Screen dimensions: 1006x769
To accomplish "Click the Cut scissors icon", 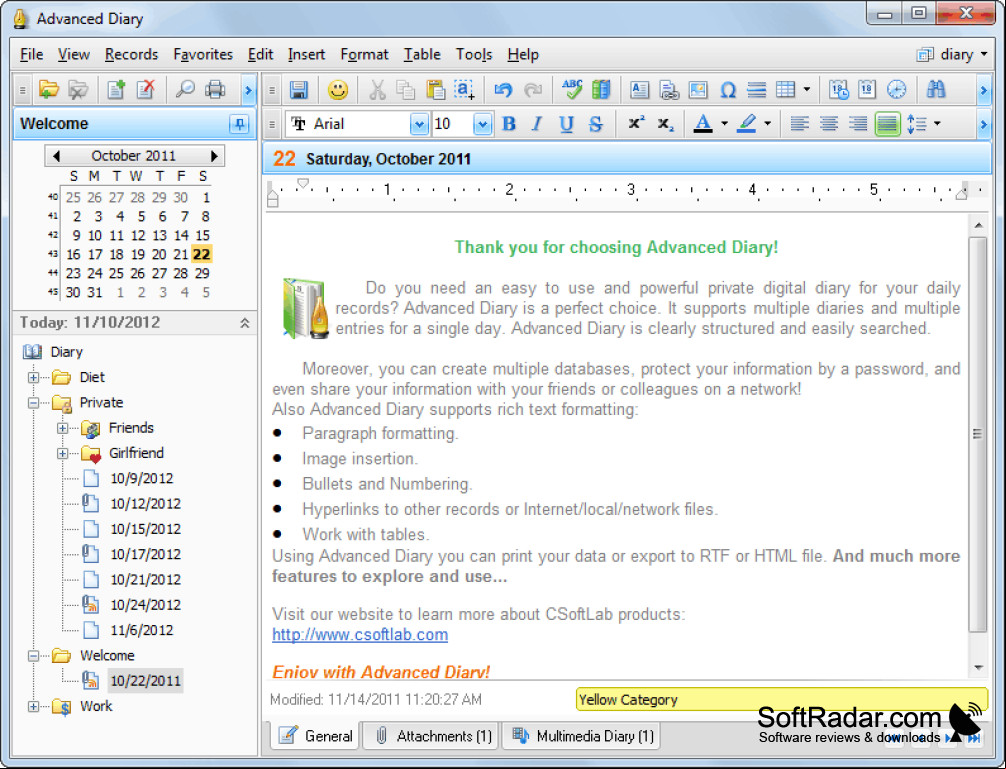I will point(377,90).
